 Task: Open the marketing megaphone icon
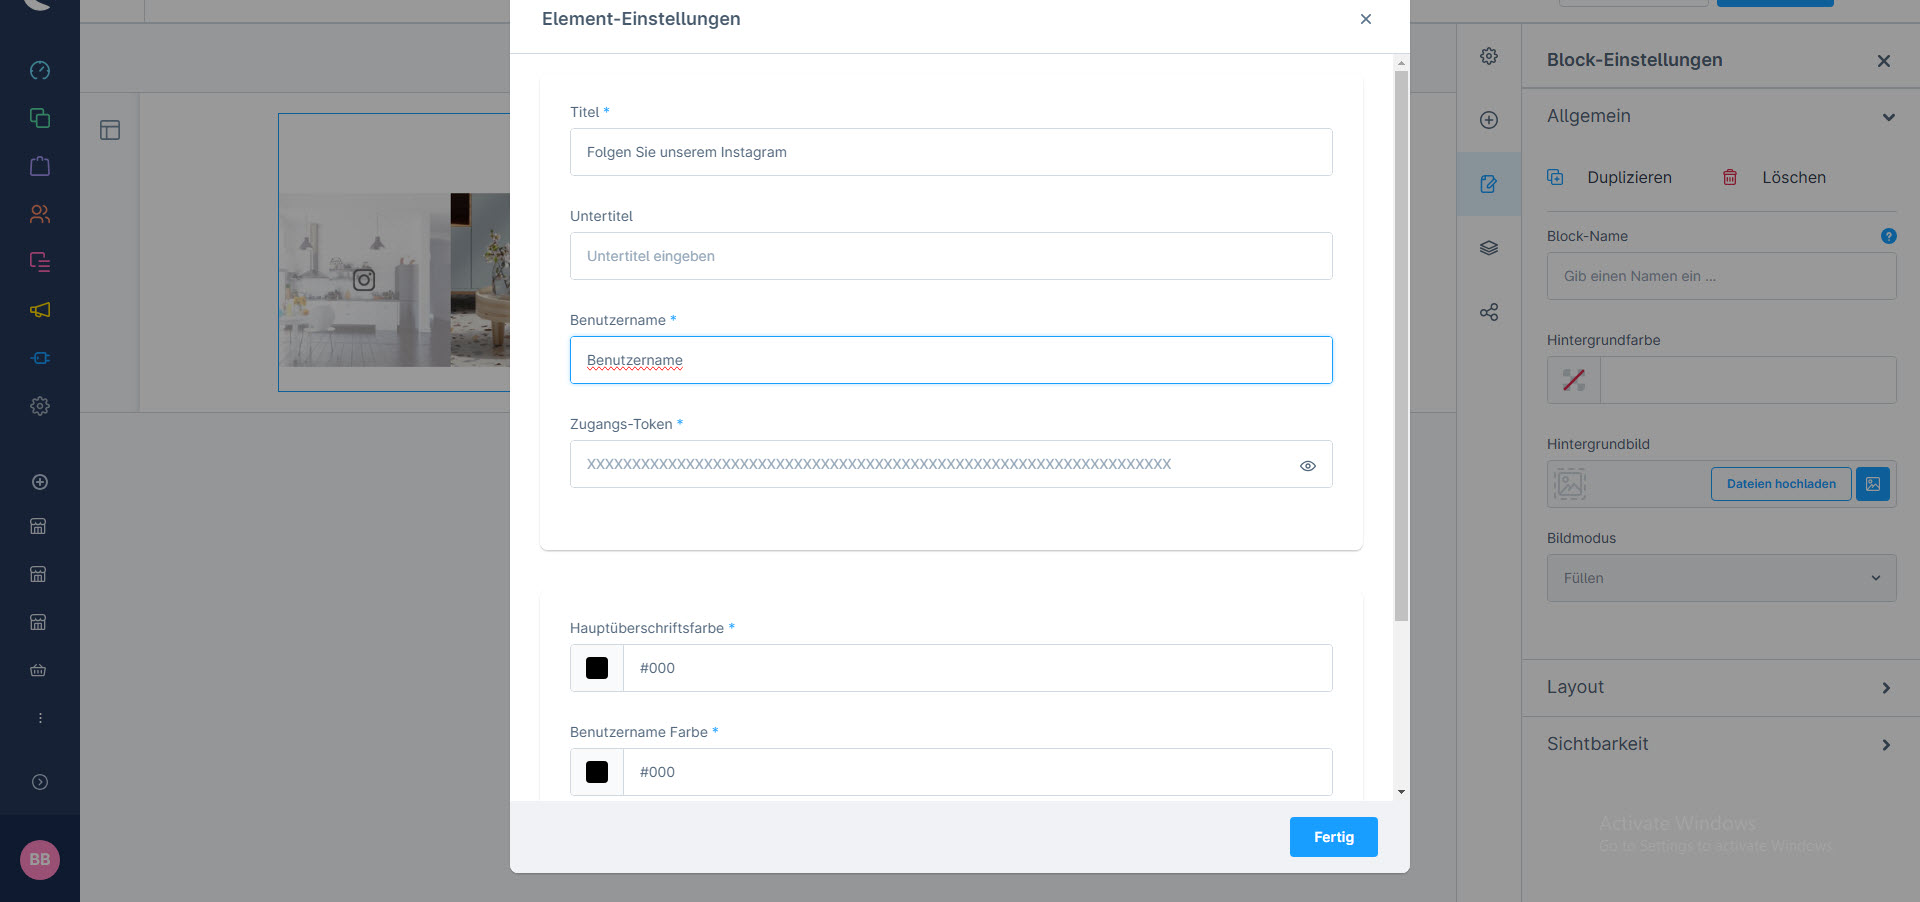[40, 310]
